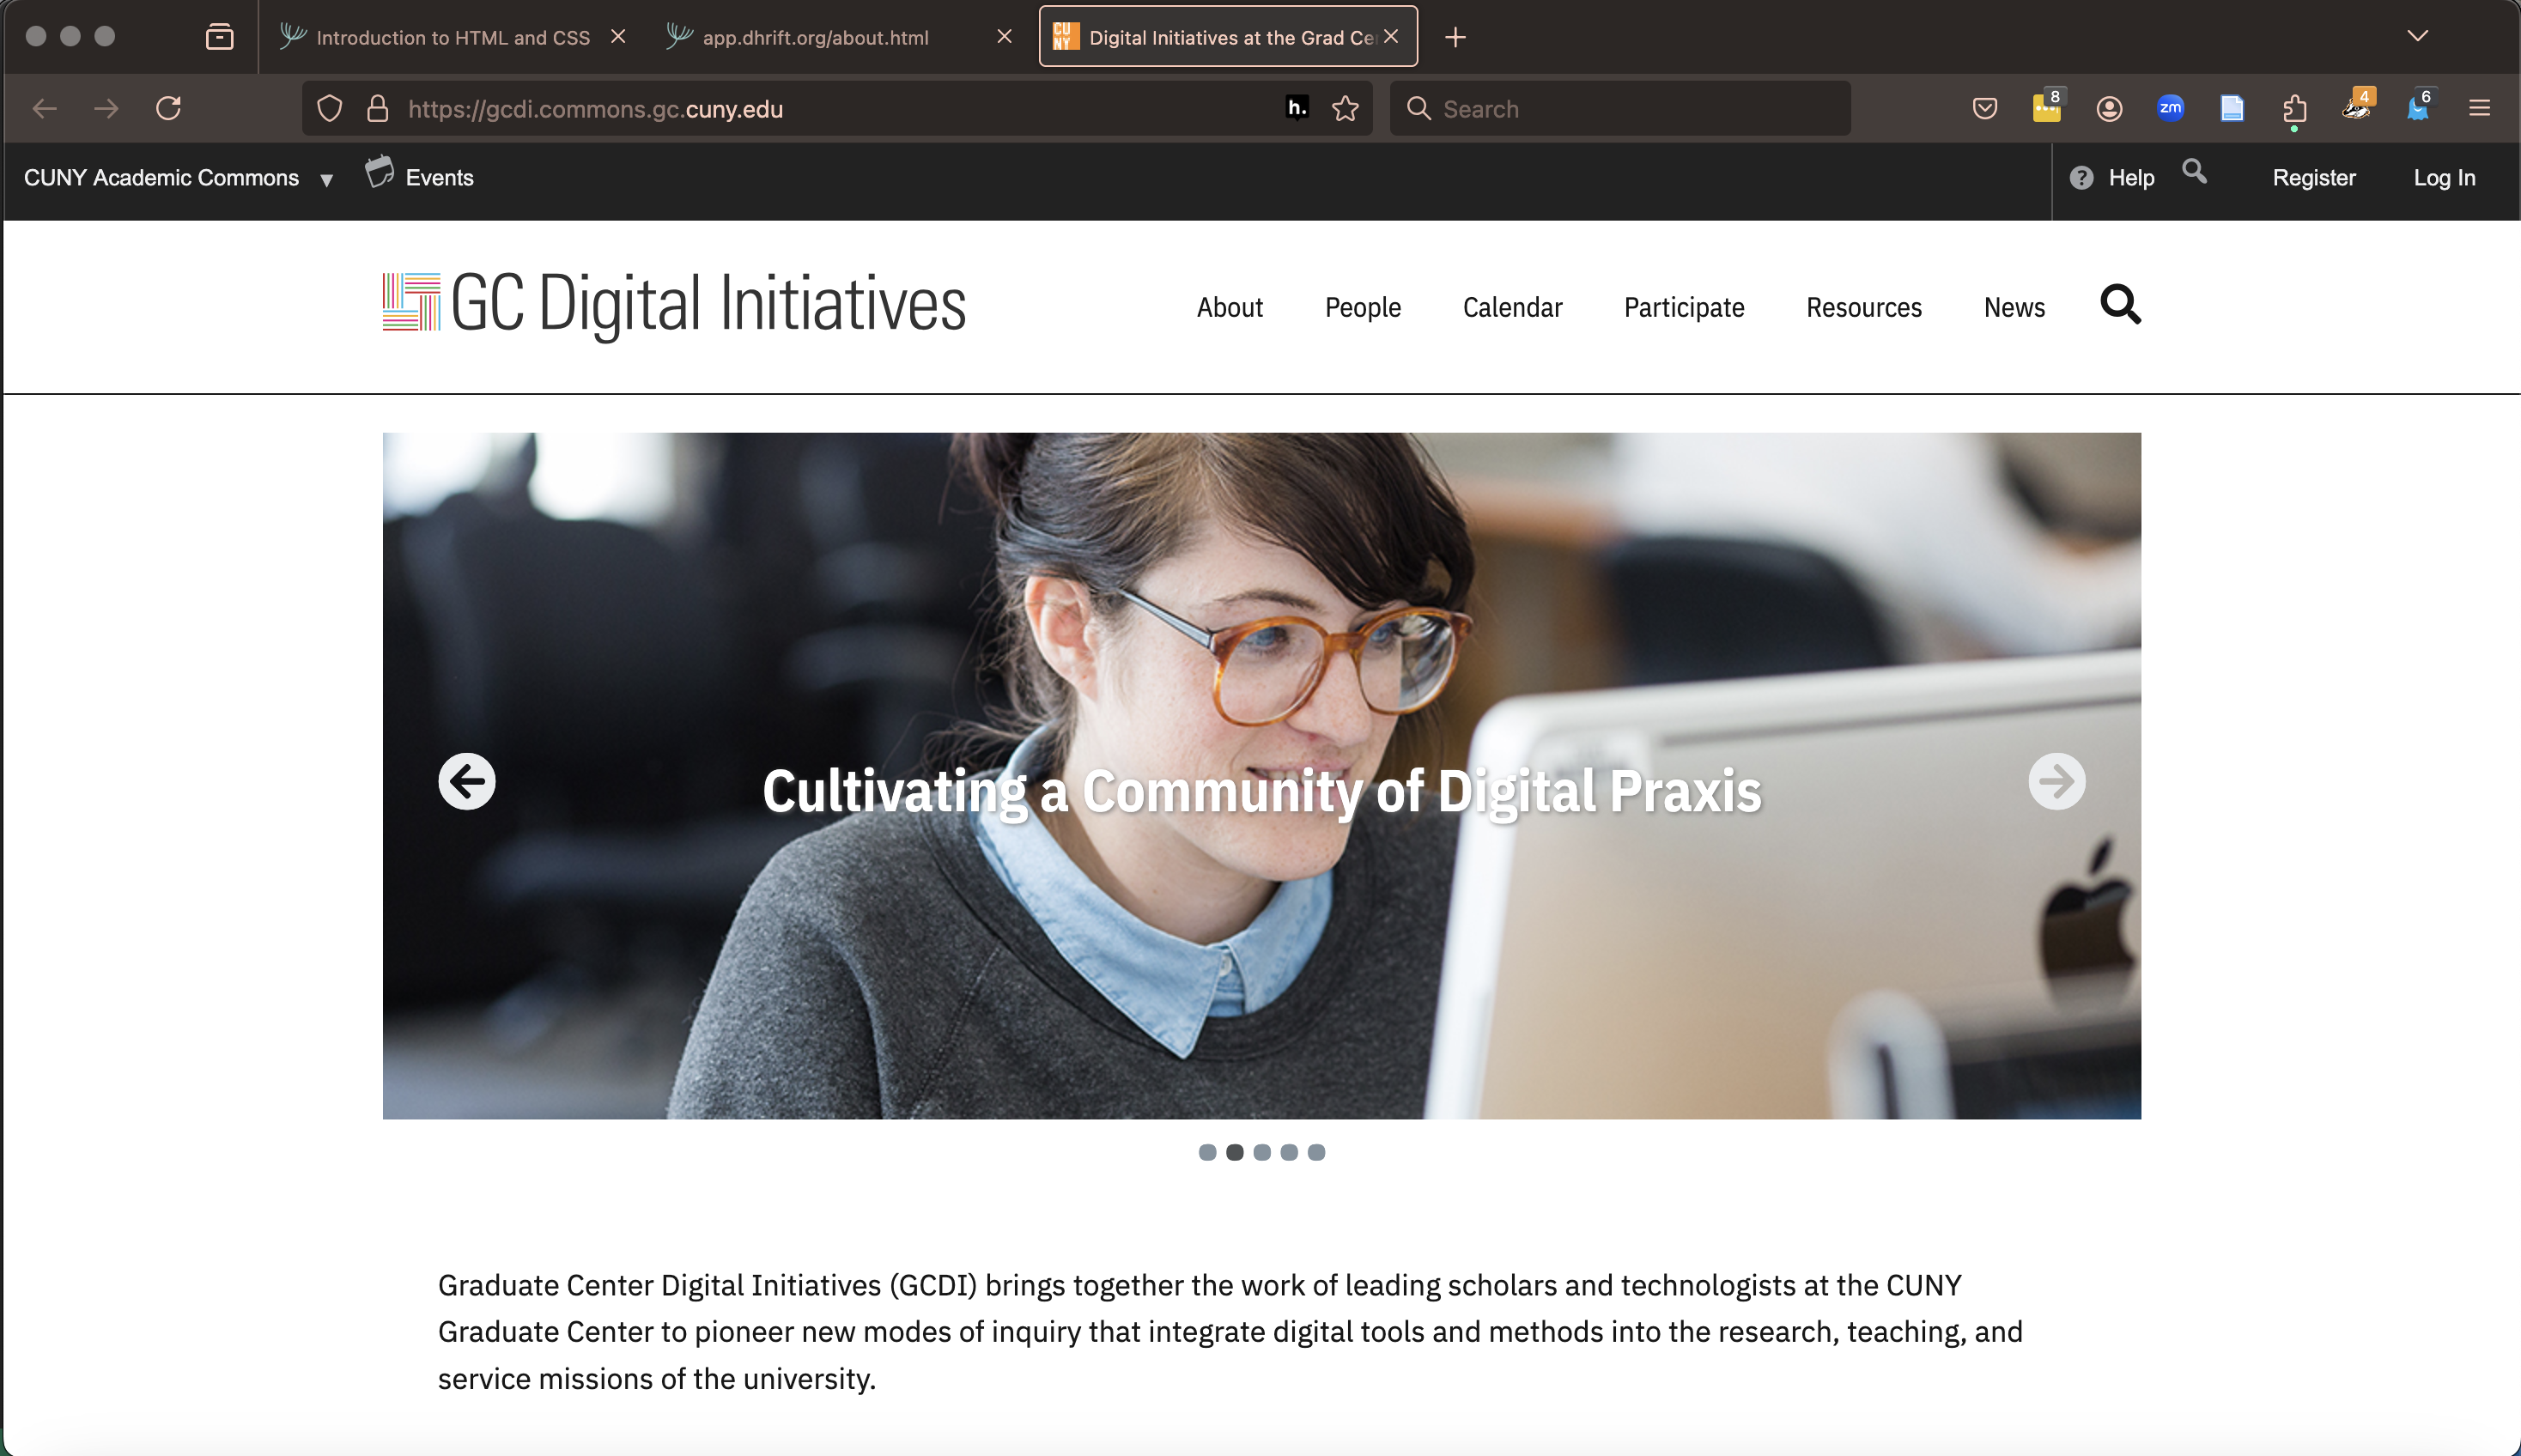Viewport: 2521px width, 1456px height.
Task: Click the site search magnifier icon
Action: tap(2120, 304)
